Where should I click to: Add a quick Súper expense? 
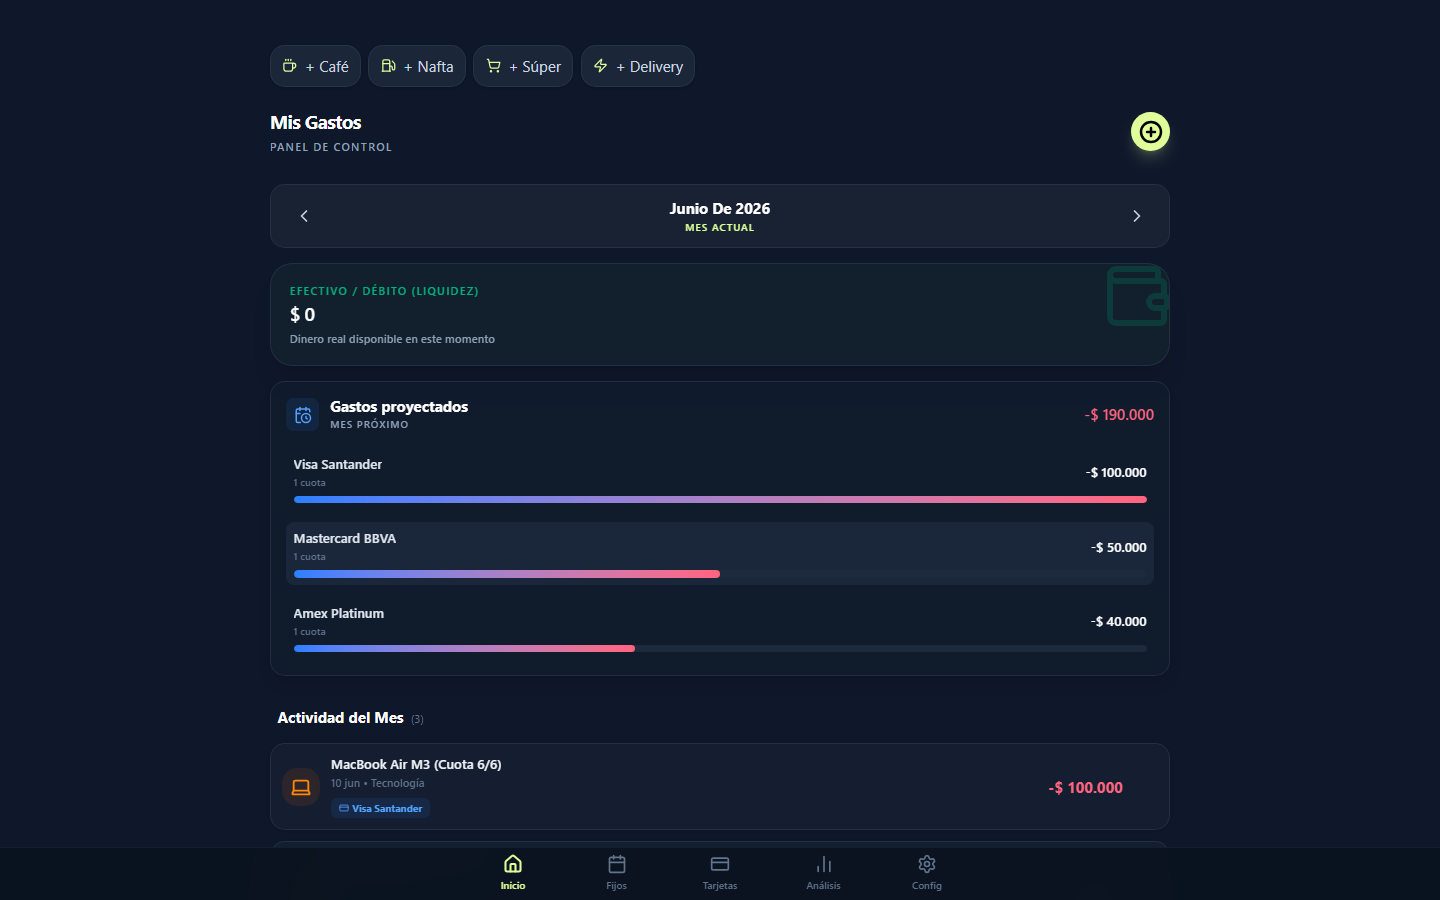[x=523, y=66]
